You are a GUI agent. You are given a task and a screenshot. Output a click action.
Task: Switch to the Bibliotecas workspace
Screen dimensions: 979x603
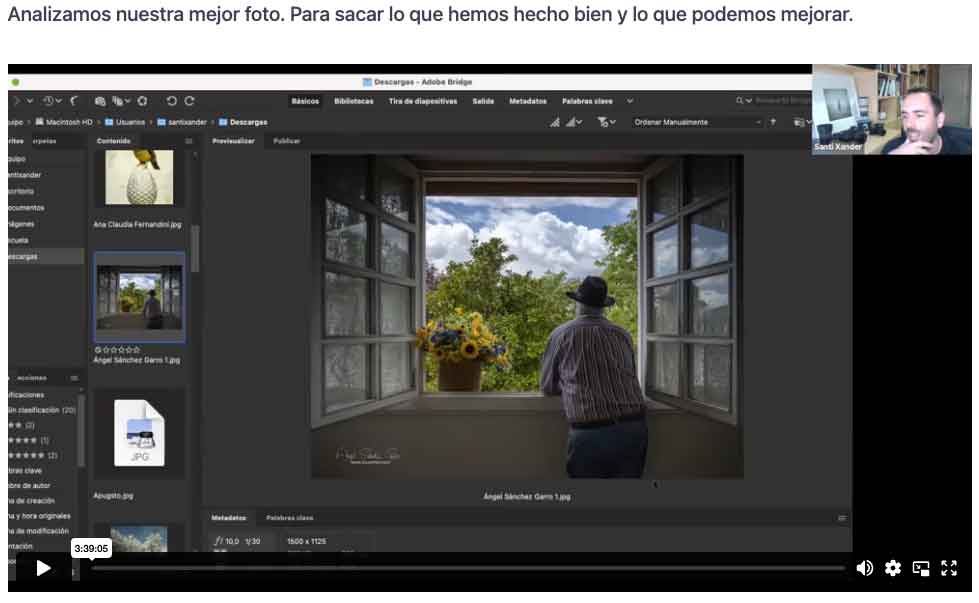click(353, 101)
